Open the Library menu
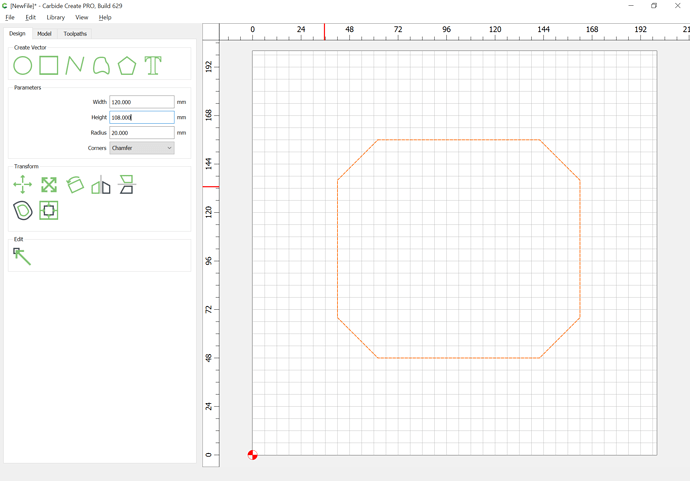 tap(55, 18)
